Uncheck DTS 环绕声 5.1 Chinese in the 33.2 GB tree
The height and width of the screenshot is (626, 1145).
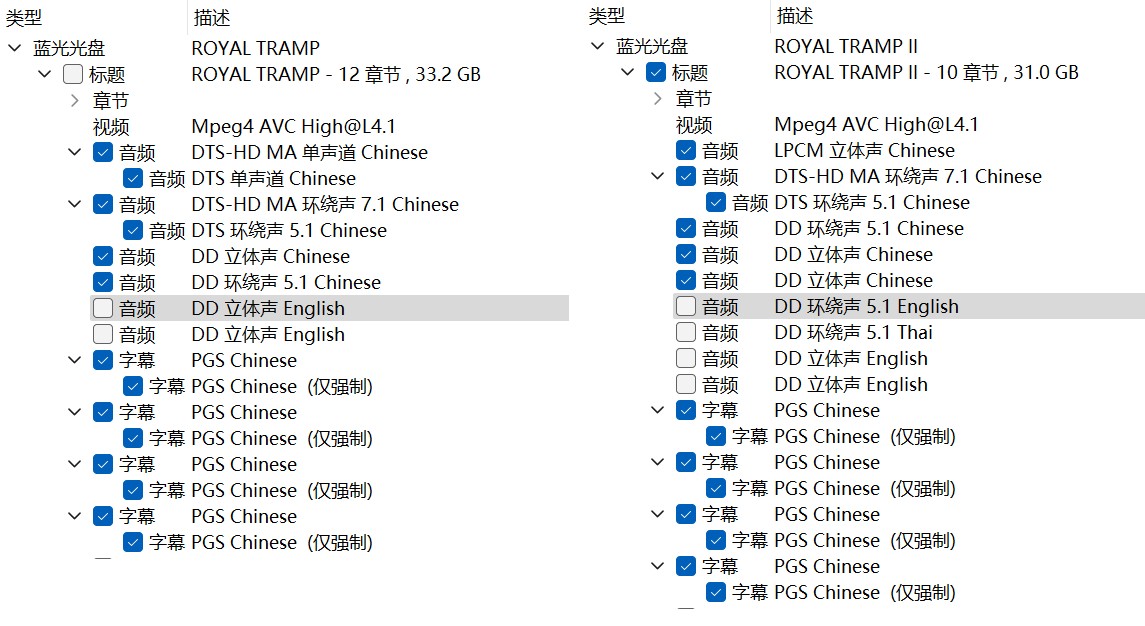133,230
